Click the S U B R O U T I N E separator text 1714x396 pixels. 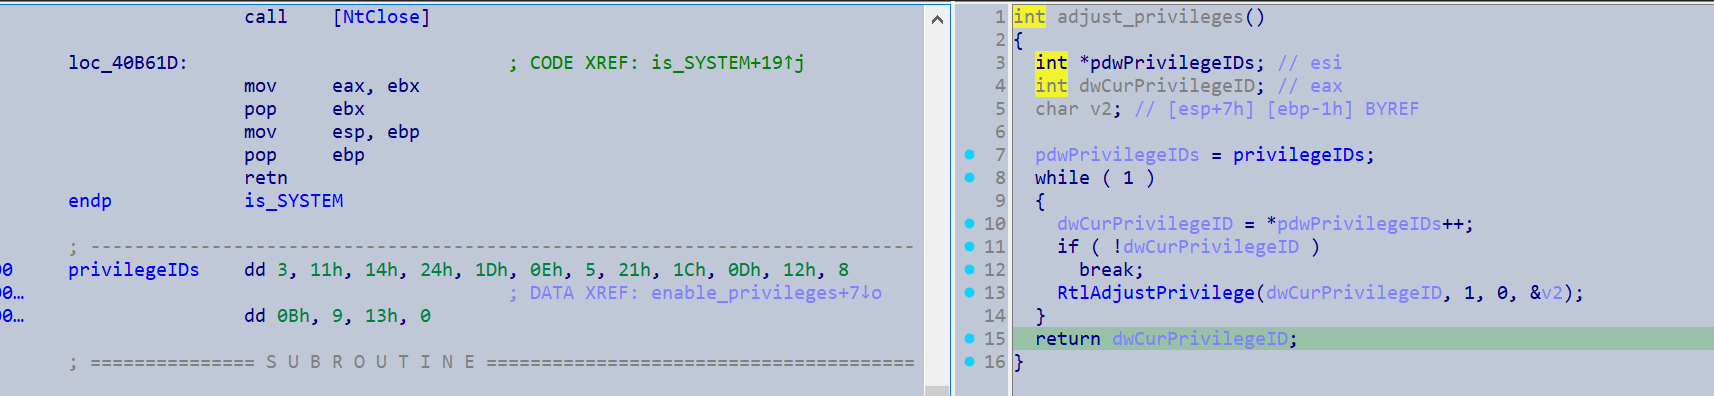(371, 362)
